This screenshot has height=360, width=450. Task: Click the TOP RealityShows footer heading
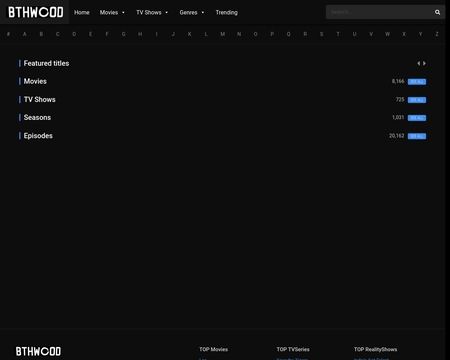(376, 349)
